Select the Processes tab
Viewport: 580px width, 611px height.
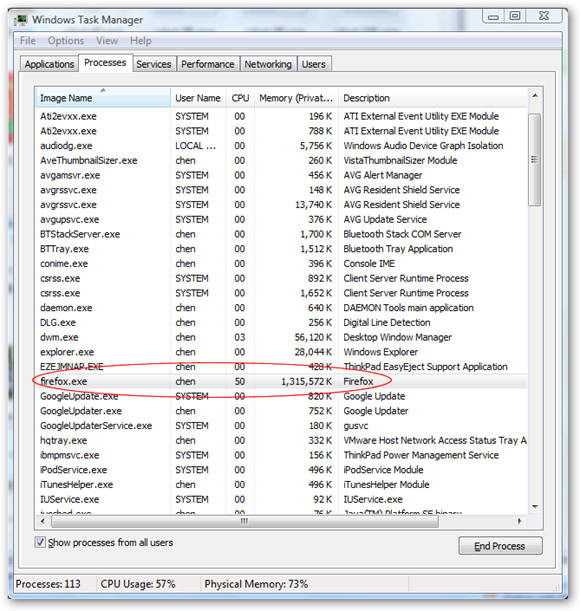click(x=105, y=63)
